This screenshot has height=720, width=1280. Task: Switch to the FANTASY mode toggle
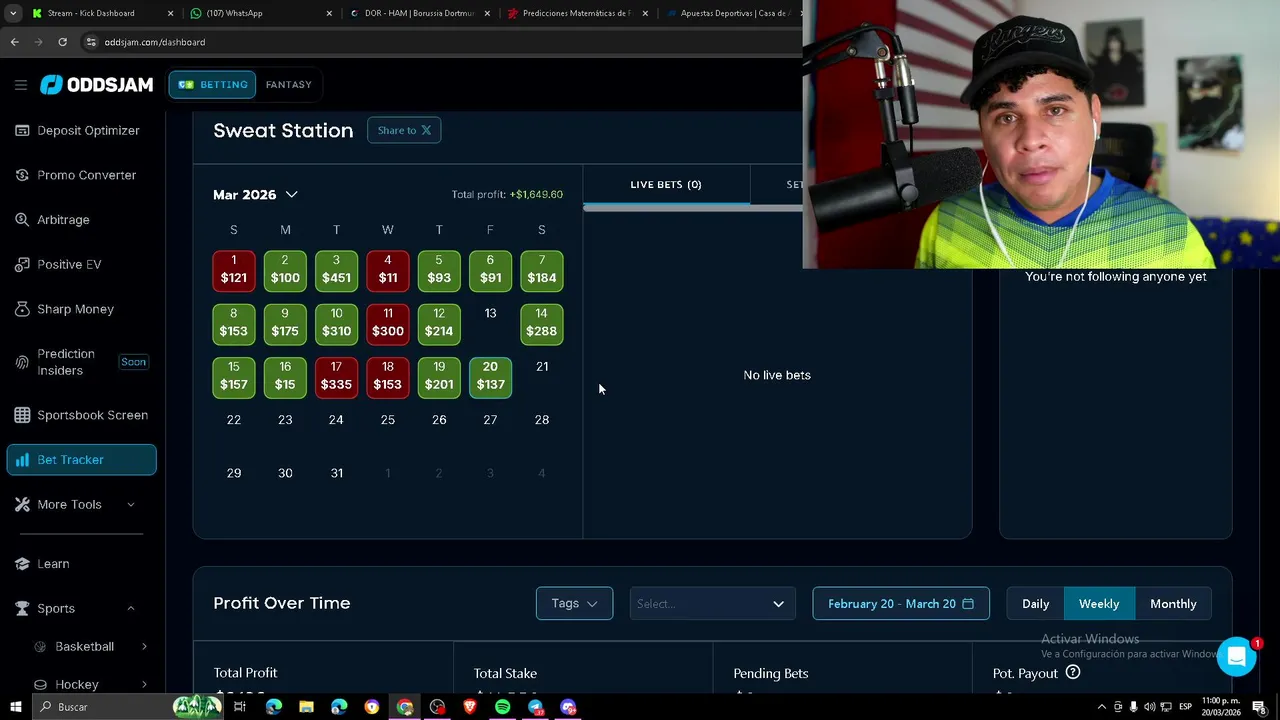289,85
